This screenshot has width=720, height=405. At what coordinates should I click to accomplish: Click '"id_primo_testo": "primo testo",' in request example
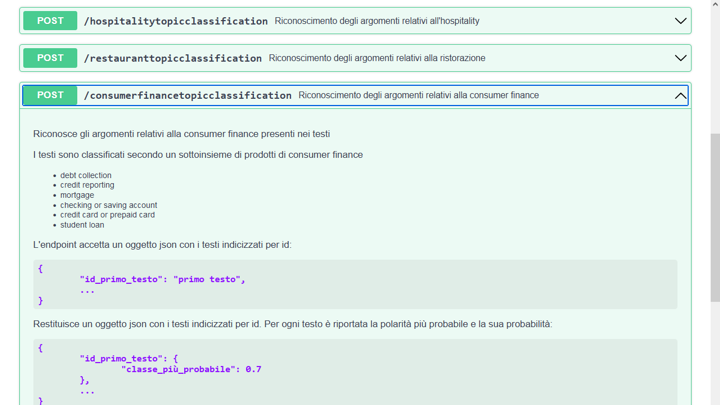click(x=163, y=279)
